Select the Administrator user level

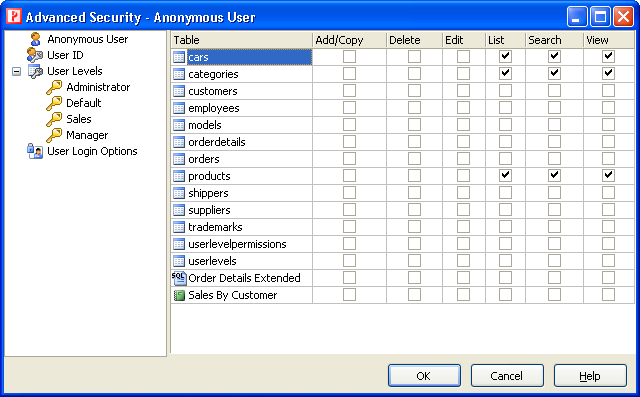click(x=98, y=87)
